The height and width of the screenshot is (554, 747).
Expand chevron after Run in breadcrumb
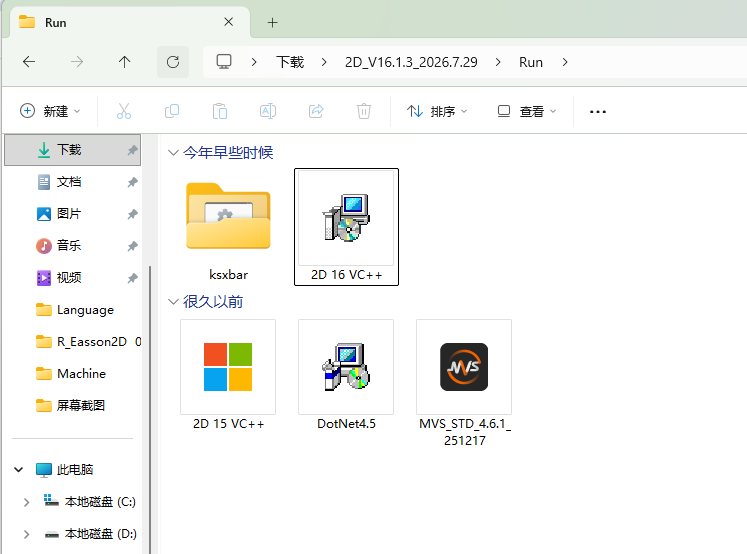[x=565, y=62]
